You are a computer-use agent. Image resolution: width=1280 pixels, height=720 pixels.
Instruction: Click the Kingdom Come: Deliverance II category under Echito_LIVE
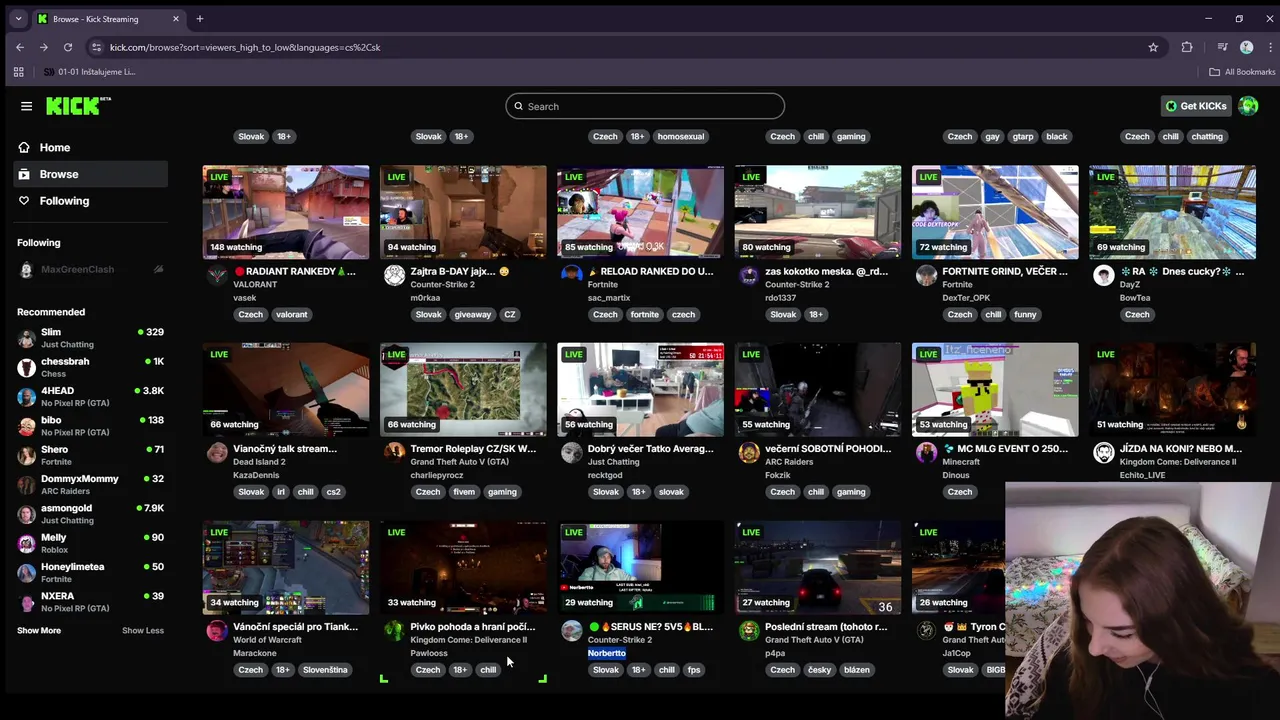[1178, 462]
